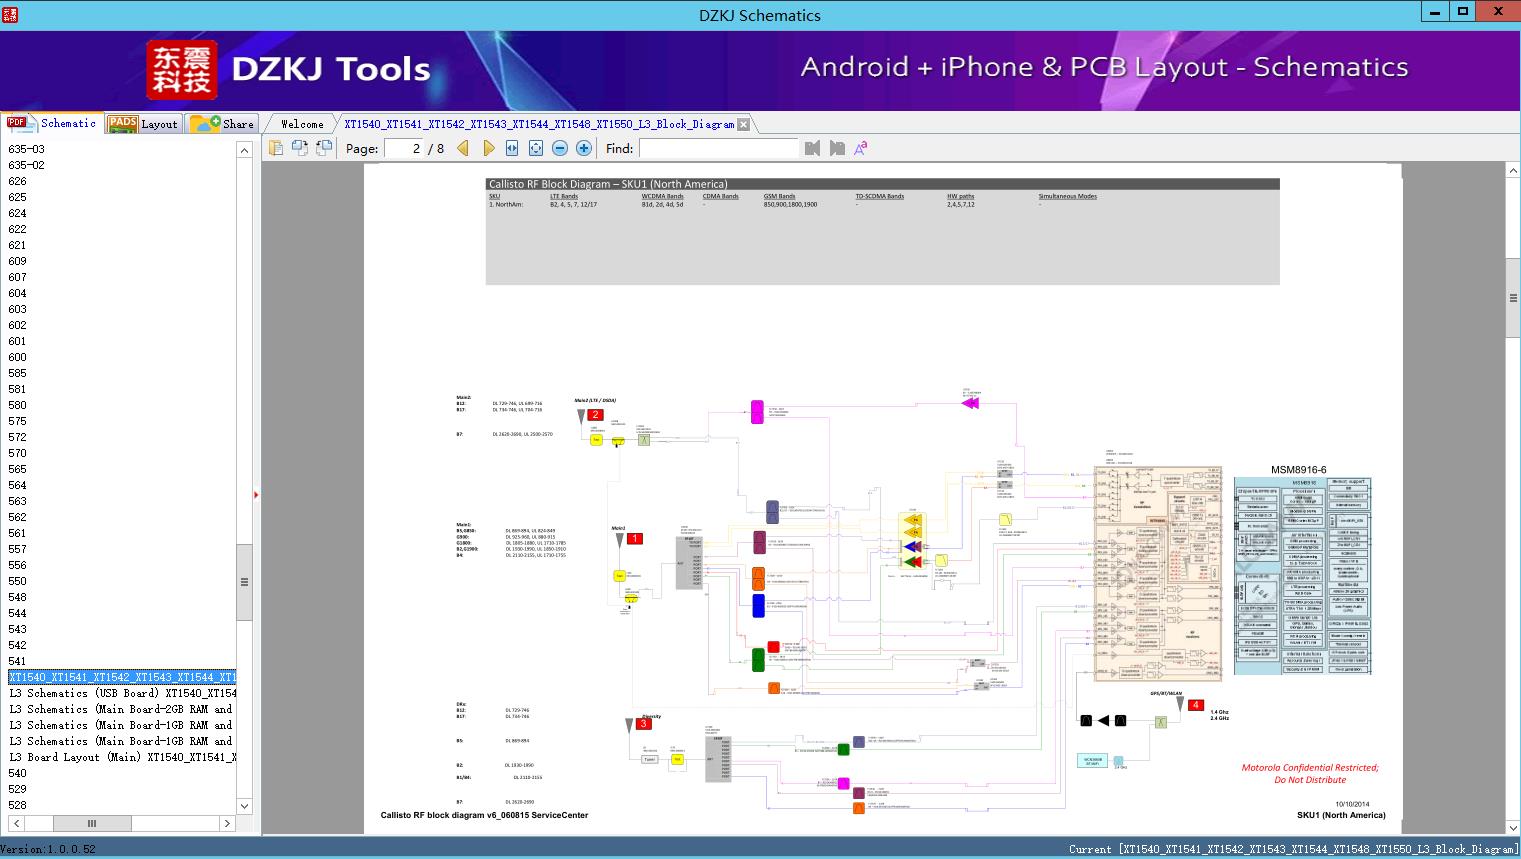Click the page icon directly left of Page label

[324, 148]
